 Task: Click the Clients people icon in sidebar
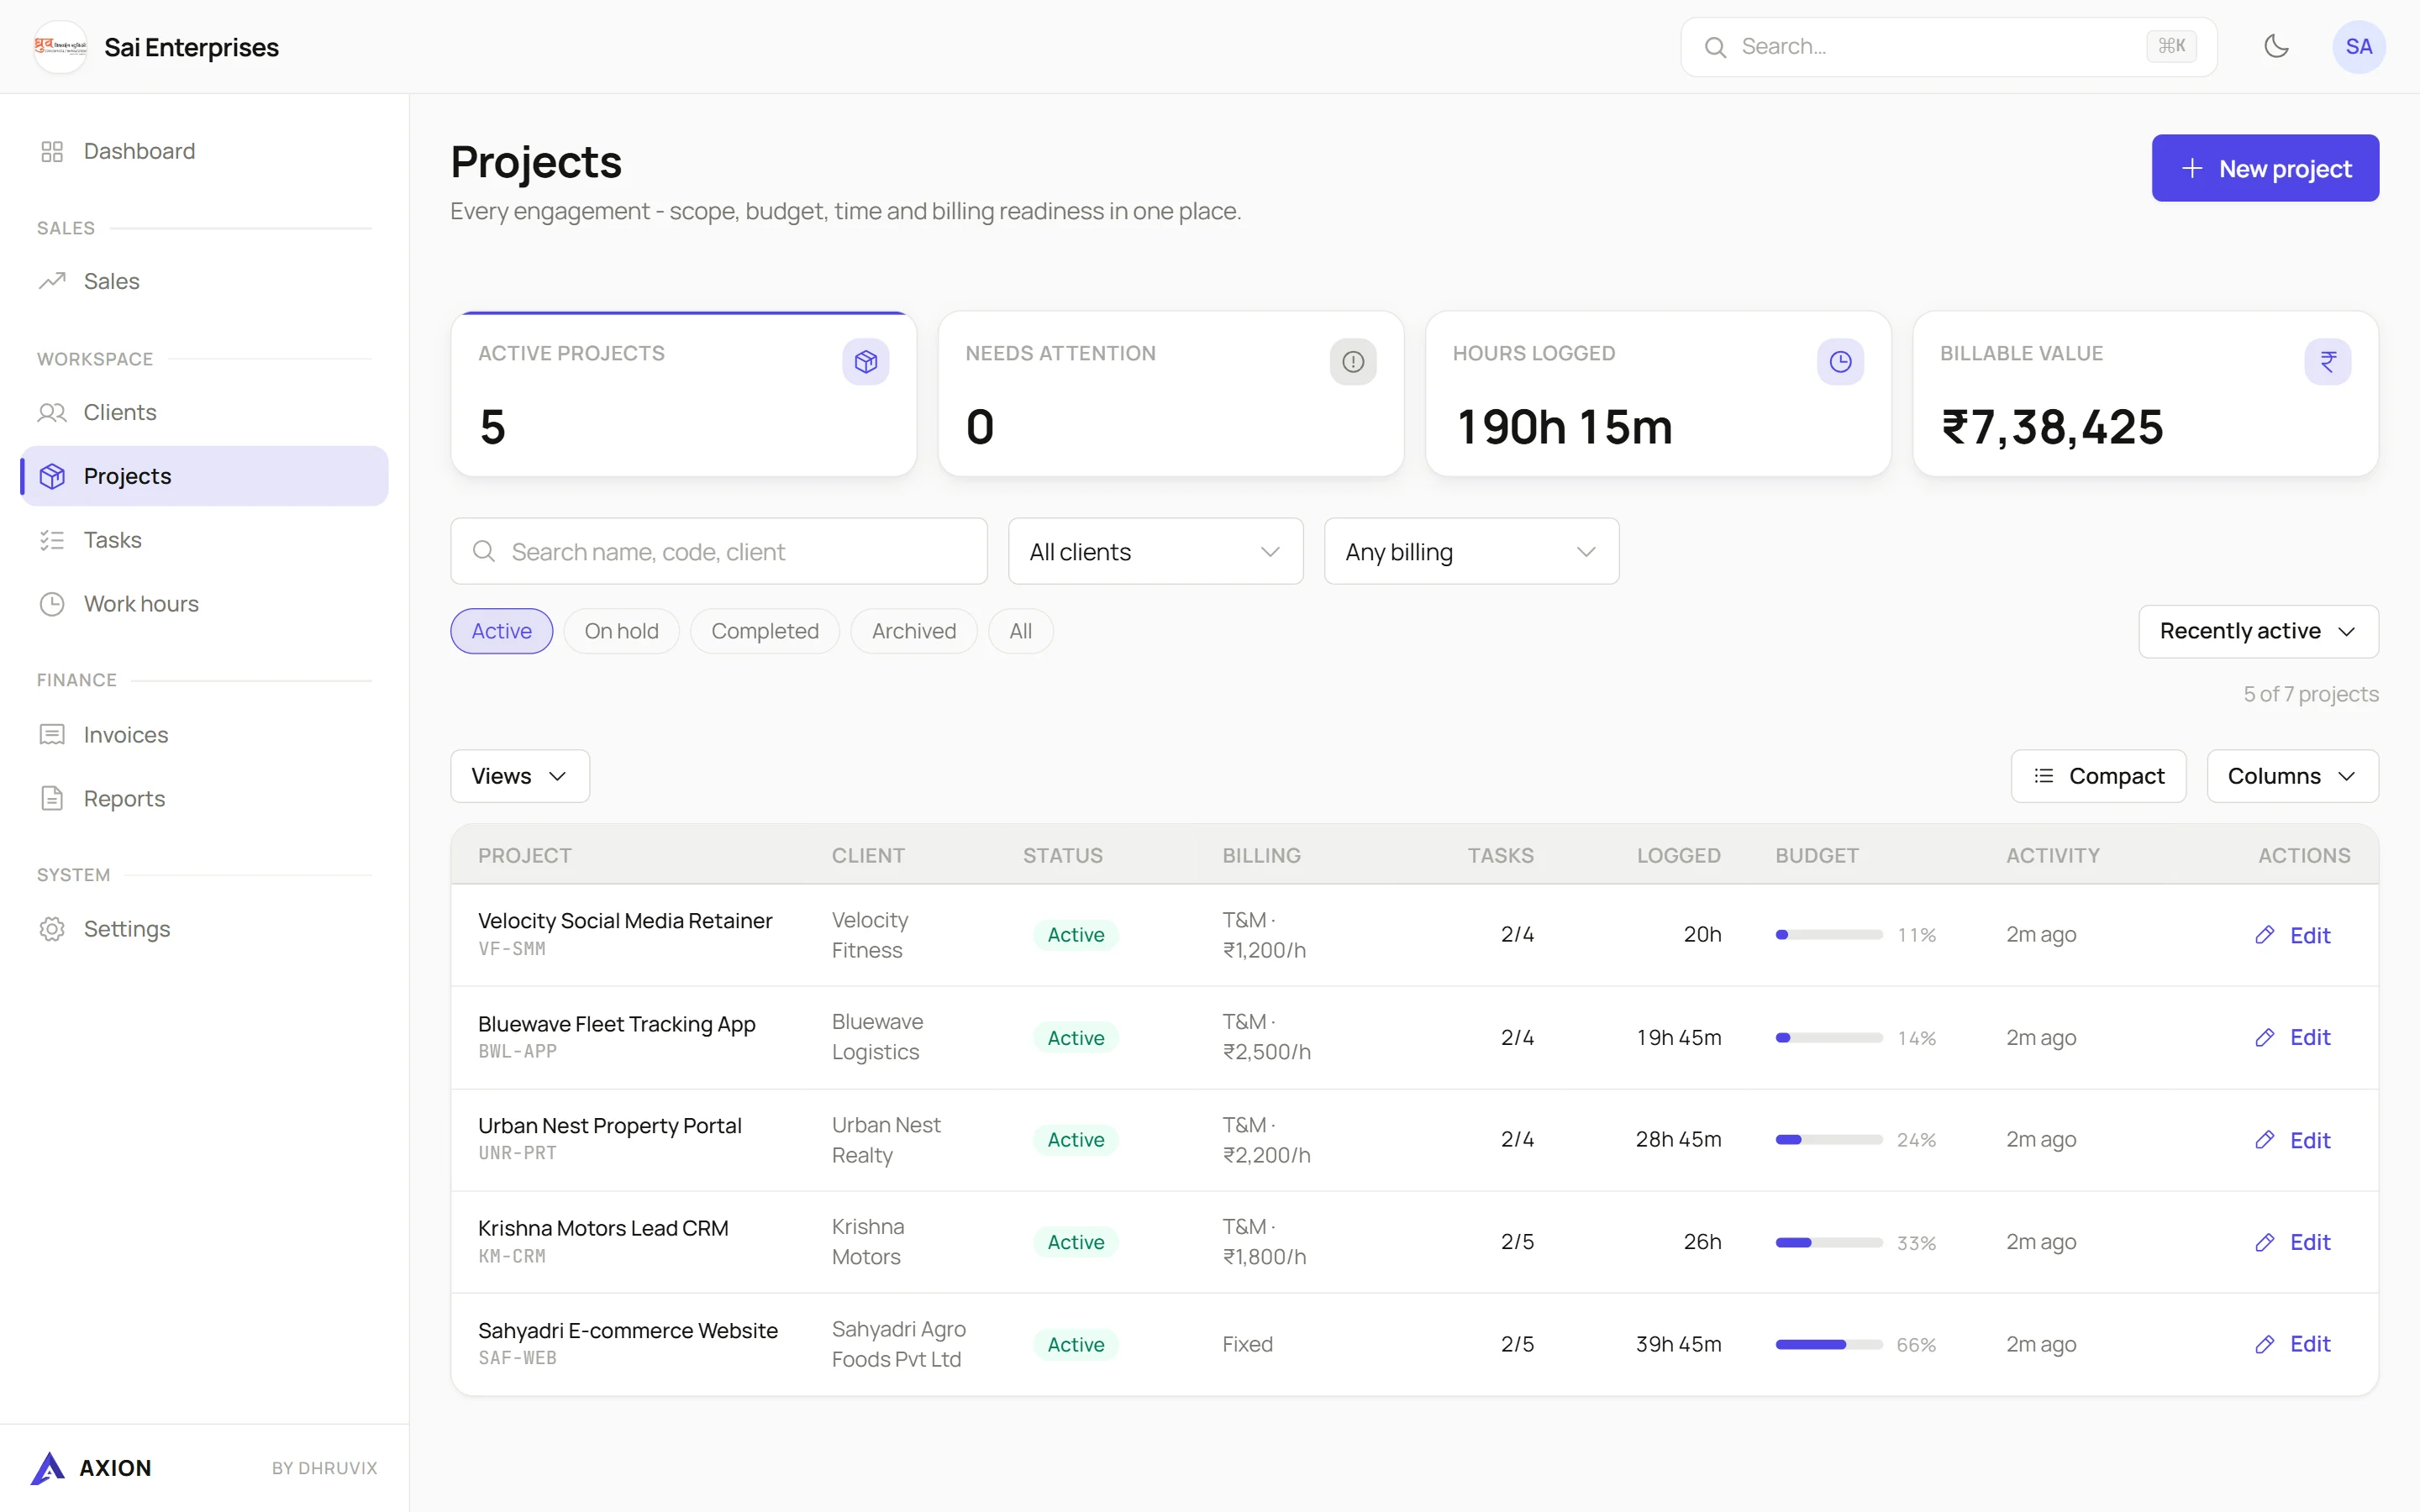click(52, 412)
